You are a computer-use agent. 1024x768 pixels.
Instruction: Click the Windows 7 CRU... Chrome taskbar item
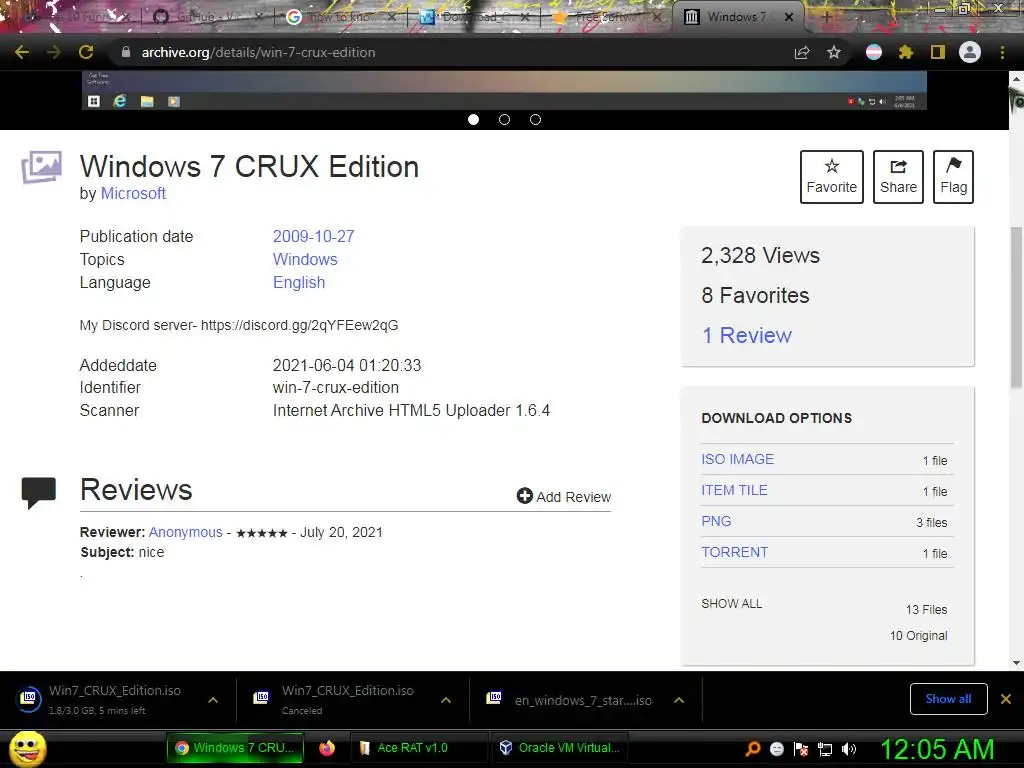(235, 748)
